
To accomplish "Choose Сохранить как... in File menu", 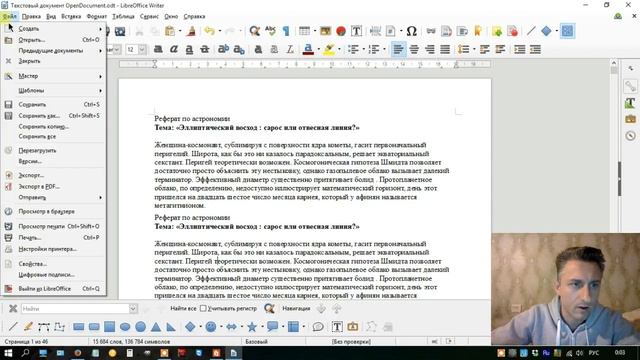I will (x=53, y=116).
